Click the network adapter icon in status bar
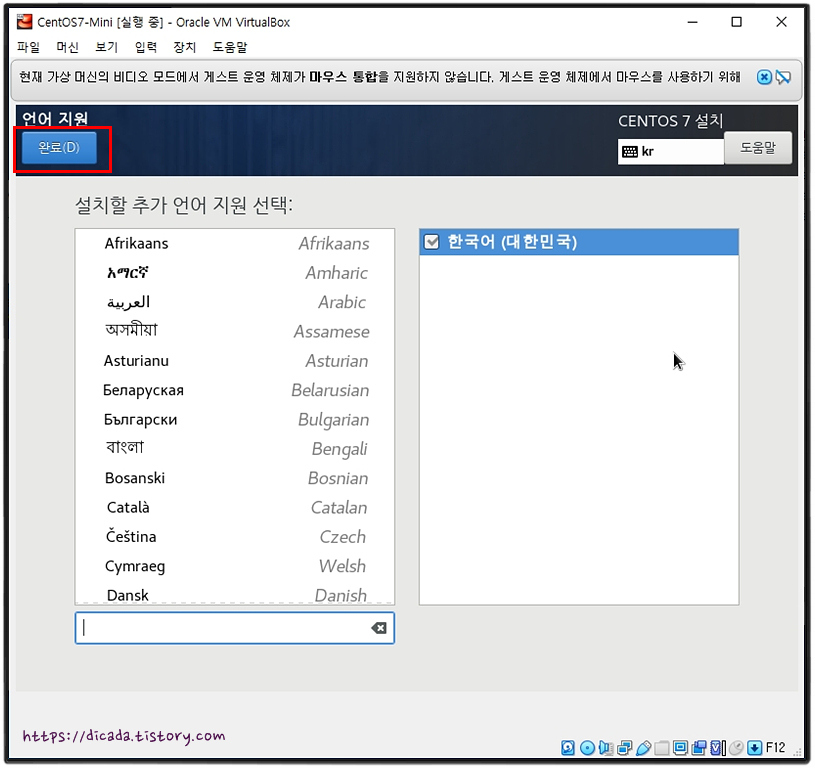815x768 pixels. pos(625,748)
